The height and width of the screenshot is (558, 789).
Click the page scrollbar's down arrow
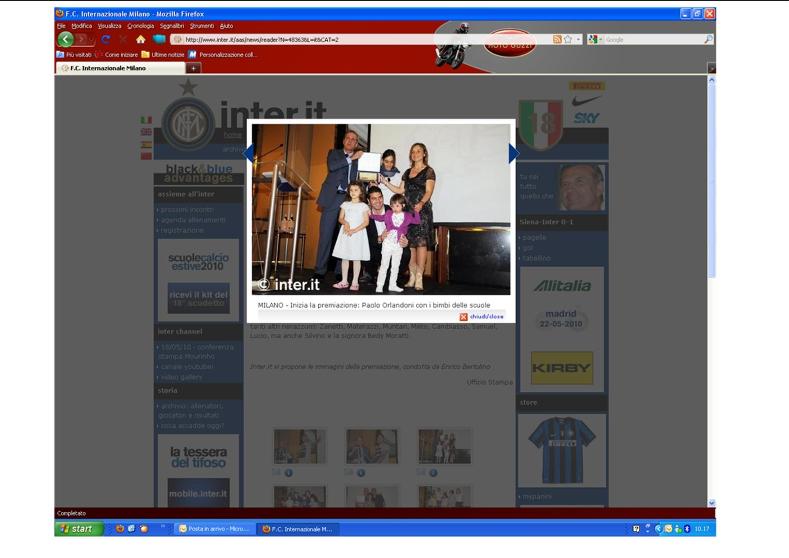tap(712, 503)
